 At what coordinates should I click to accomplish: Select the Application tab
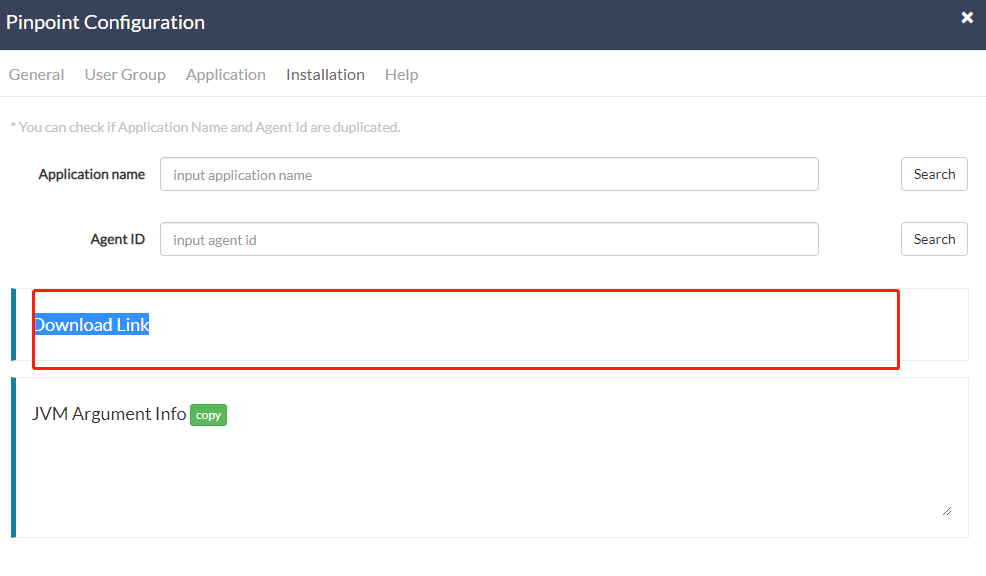click(x=226, y=75)
